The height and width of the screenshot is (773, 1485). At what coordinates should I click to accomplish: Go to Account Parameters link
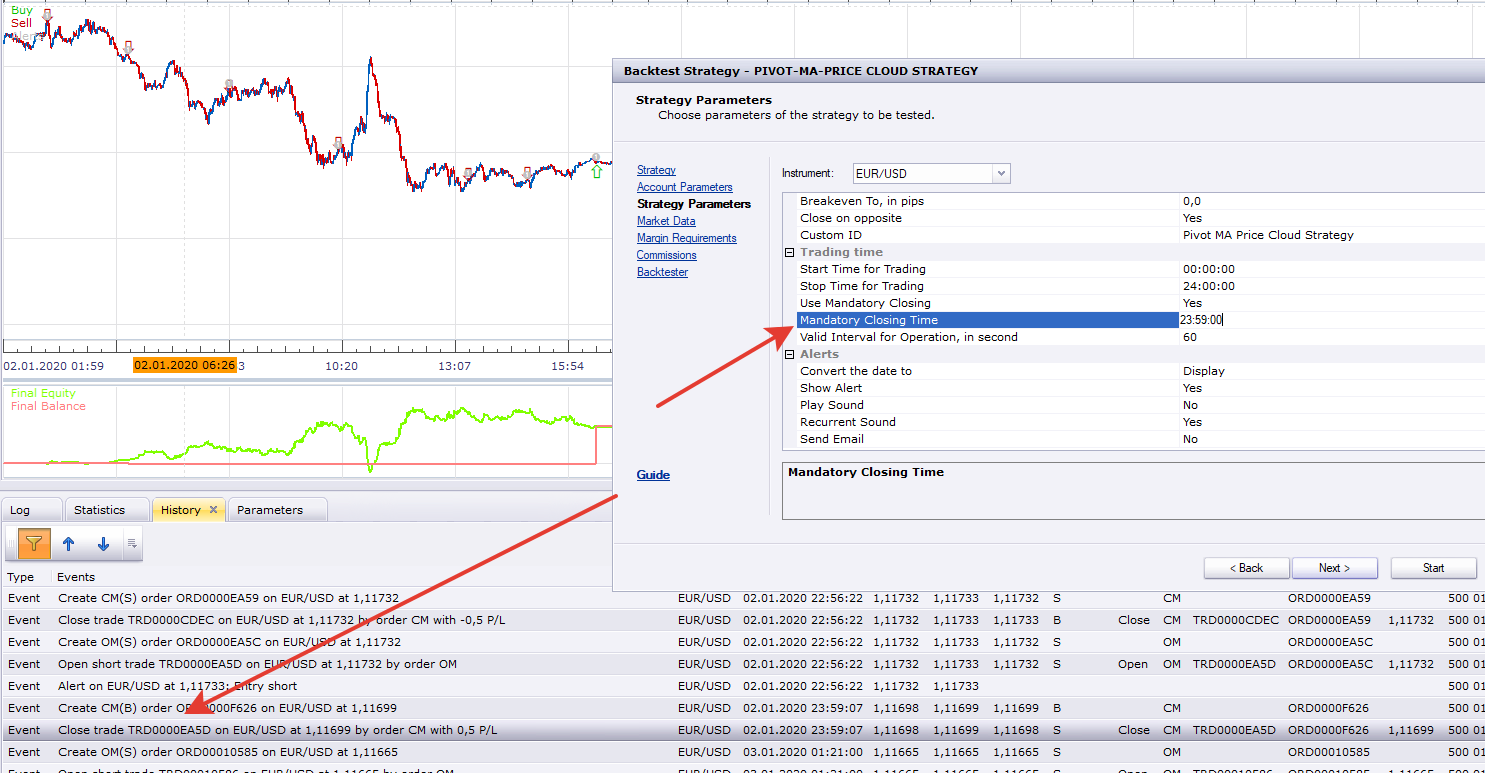685,187
